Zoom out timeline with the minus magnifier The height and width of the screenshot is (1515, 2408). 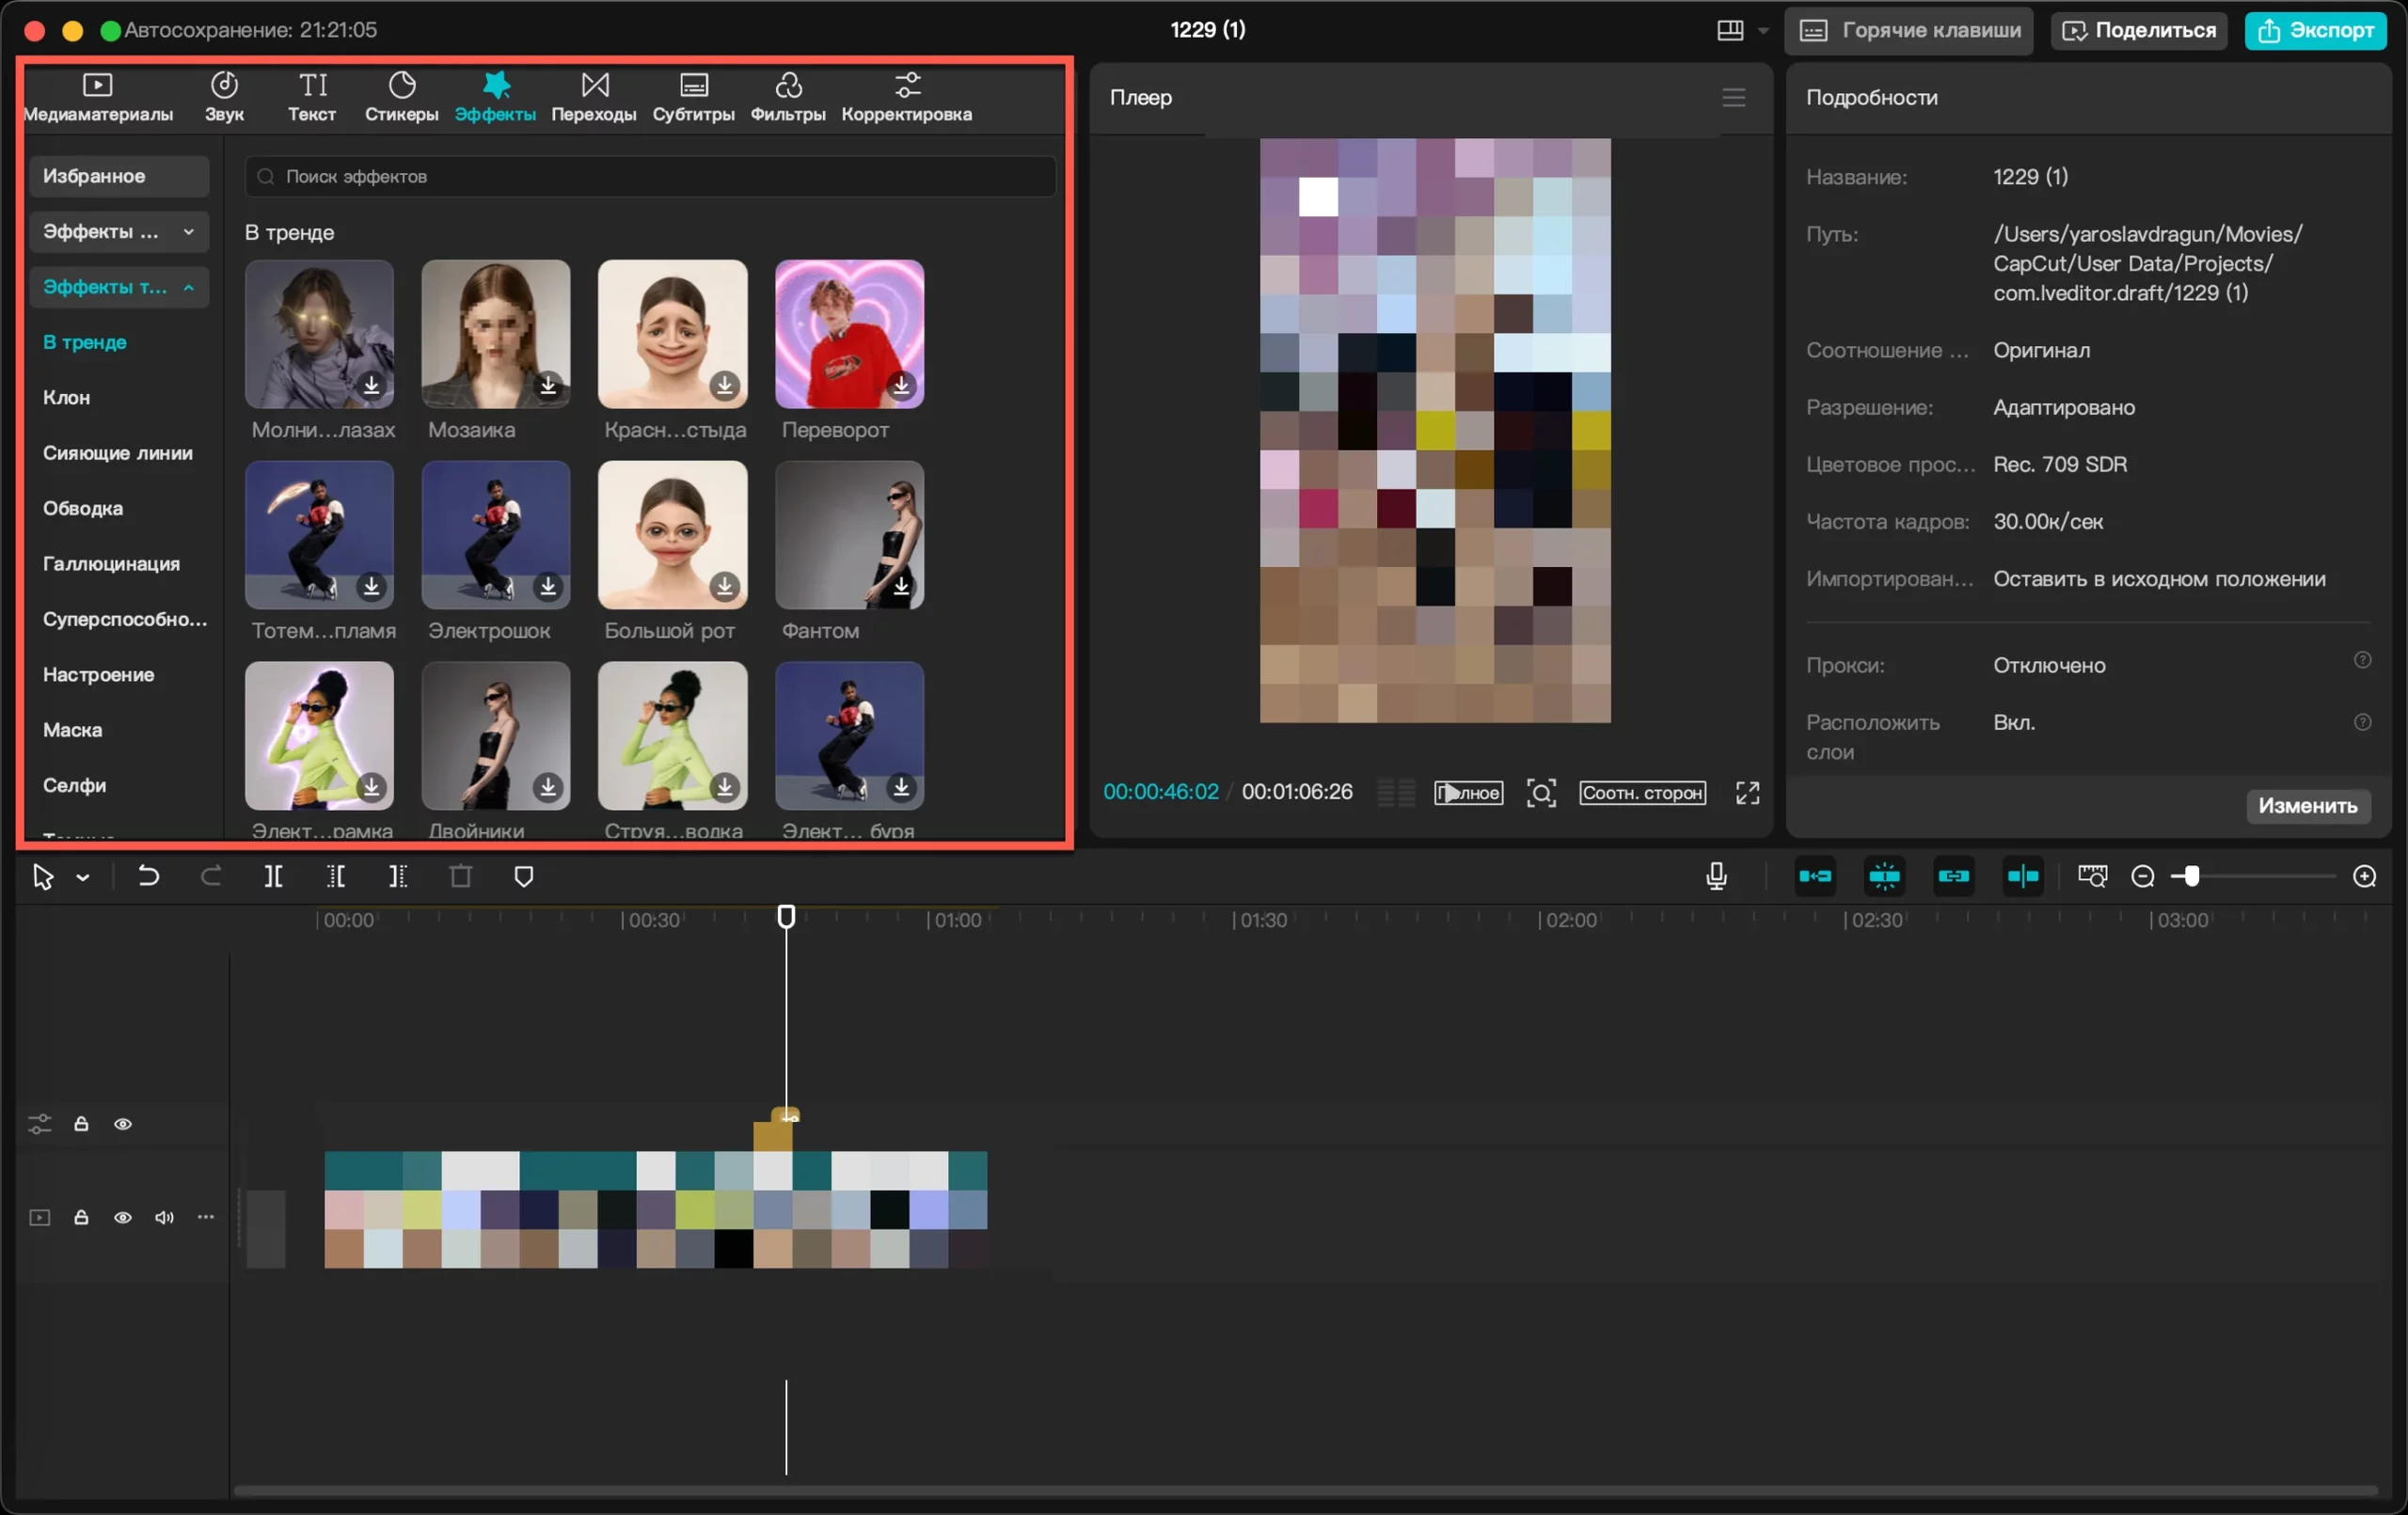[x=2143, y=877]
